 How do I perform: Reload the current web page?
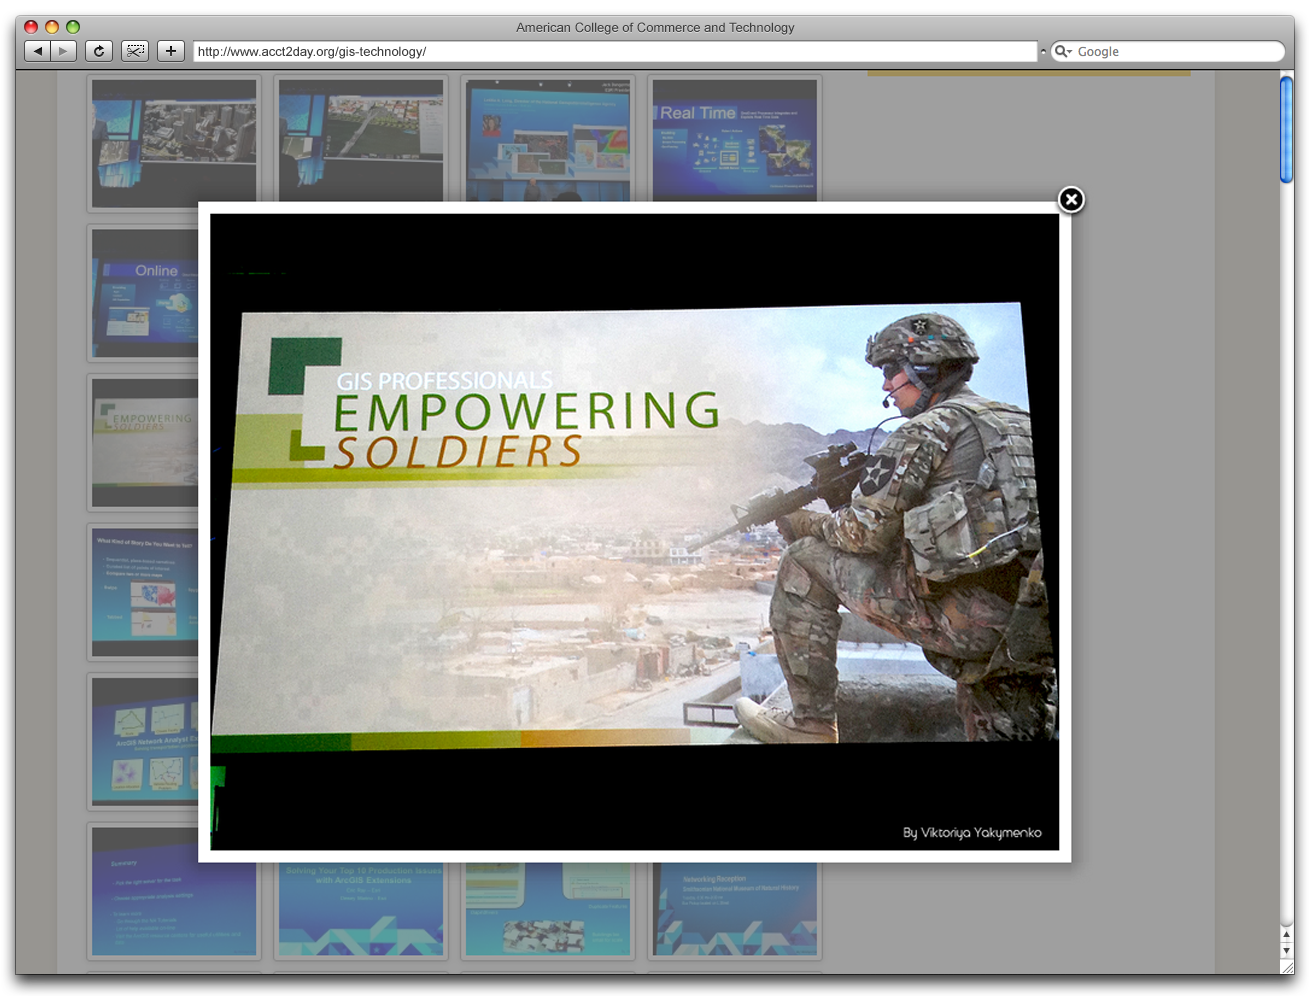coord(98,51)
